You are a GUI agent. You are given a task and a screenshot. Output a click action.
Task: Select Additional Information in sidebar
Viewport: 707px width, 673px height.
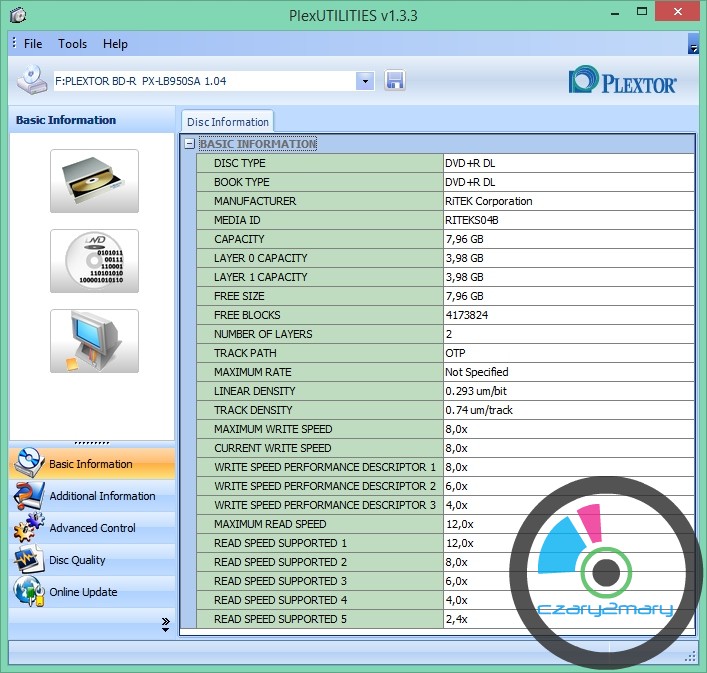click(x=102, y=496)
